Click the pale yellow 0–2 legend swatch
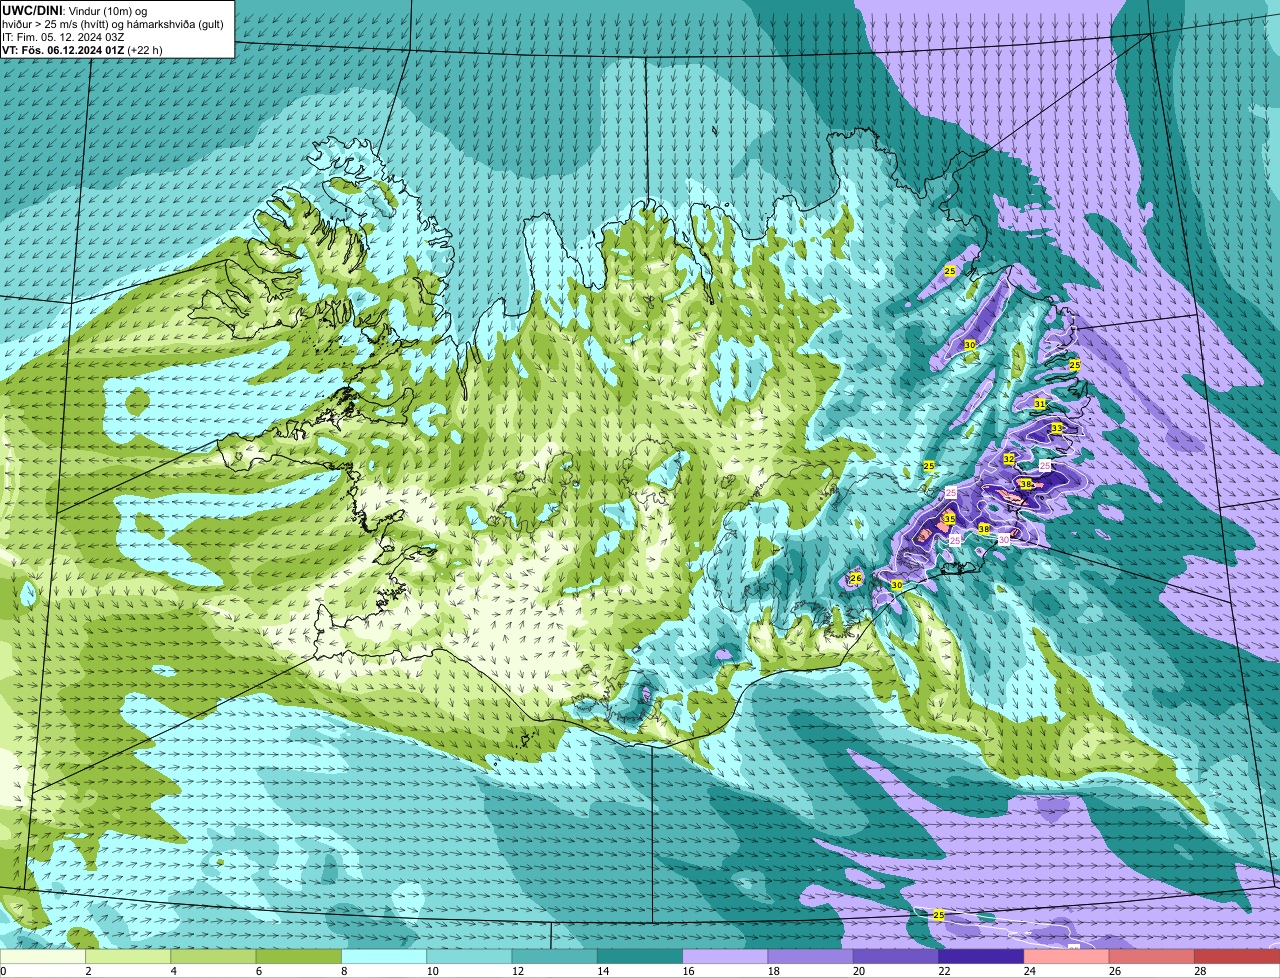Viewport: 1280px width, 978px height. click(x=43, y=957)
